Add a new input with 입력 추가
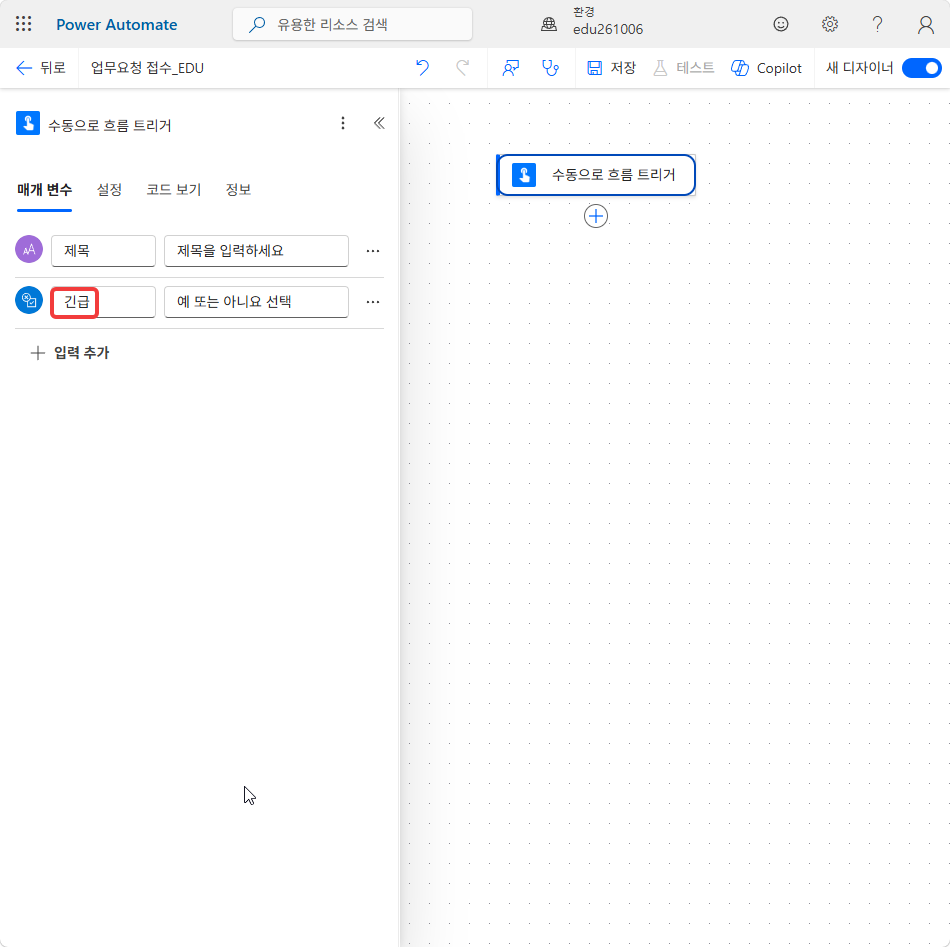This screenshot has height=947, width=950. [x=70, y=353]
